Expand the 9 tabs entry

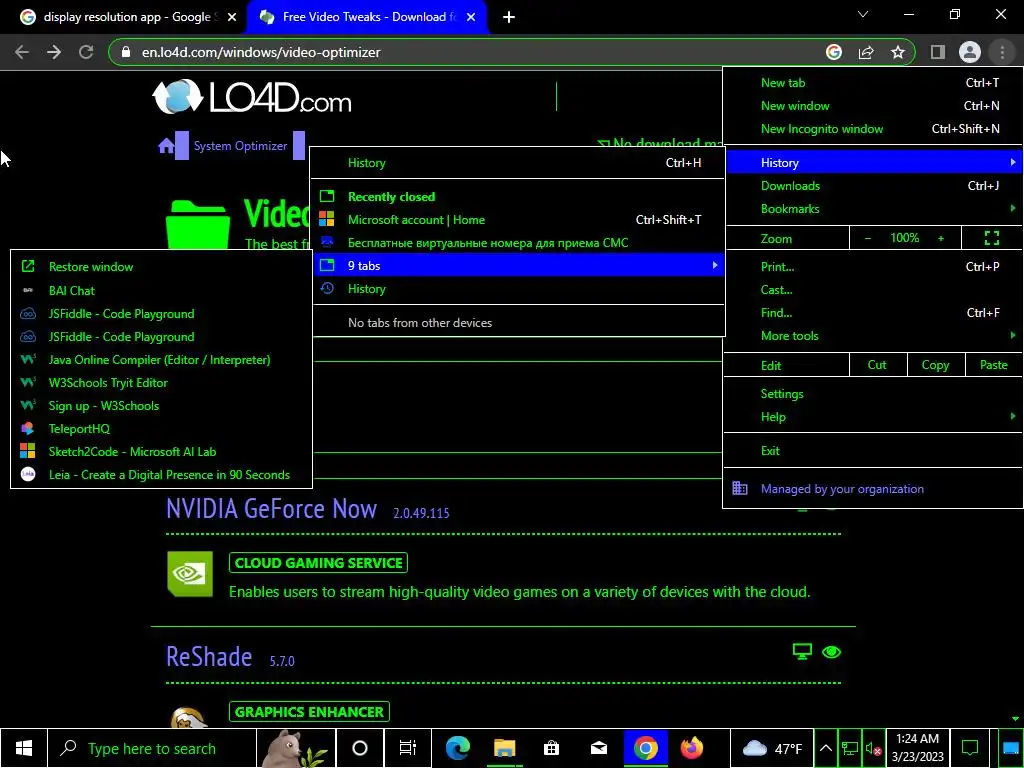(519, 266)
